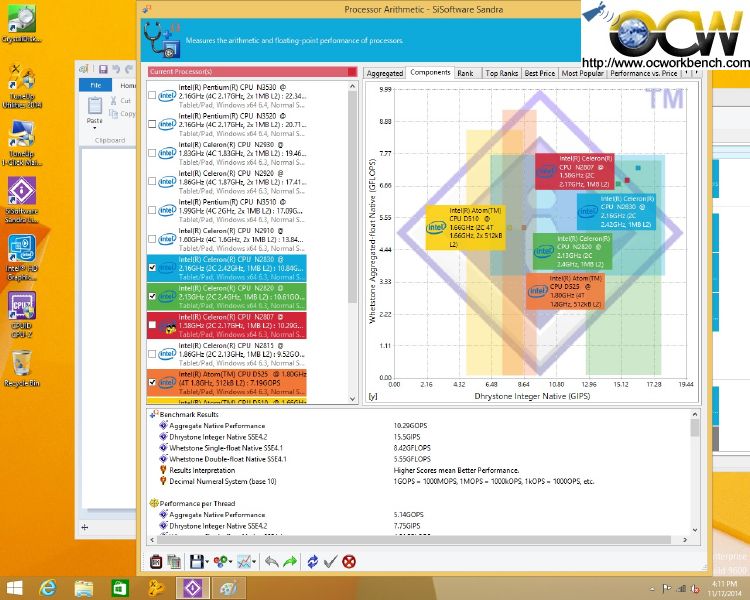Collapse the Performance per Thread tree node
The width and height of the screenshot is (750, 600).
[154, 503]
